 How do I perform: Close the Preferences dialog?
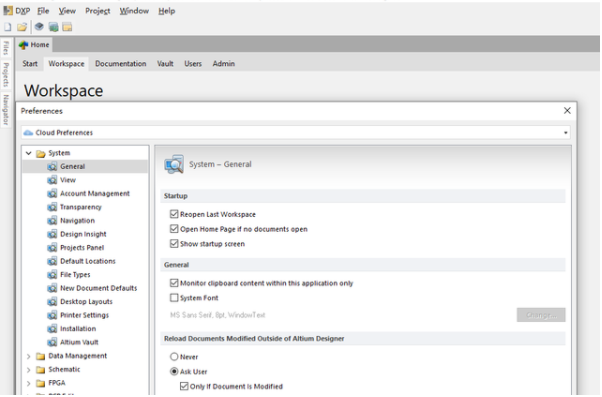567,111
